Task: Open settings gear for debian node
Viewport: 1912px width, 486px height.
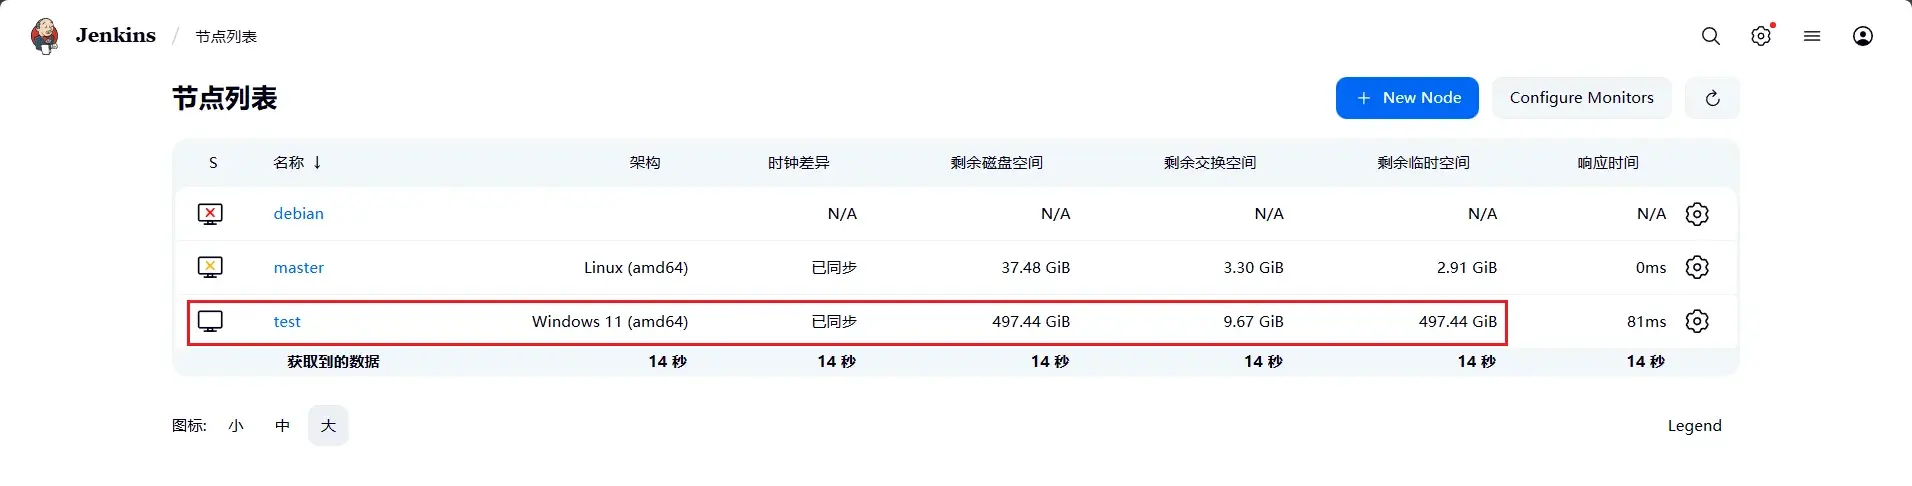Action: 1697,214
